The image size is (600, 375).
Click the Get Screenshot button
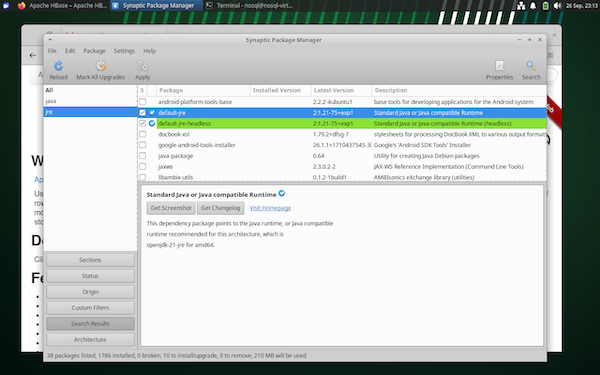171,208
